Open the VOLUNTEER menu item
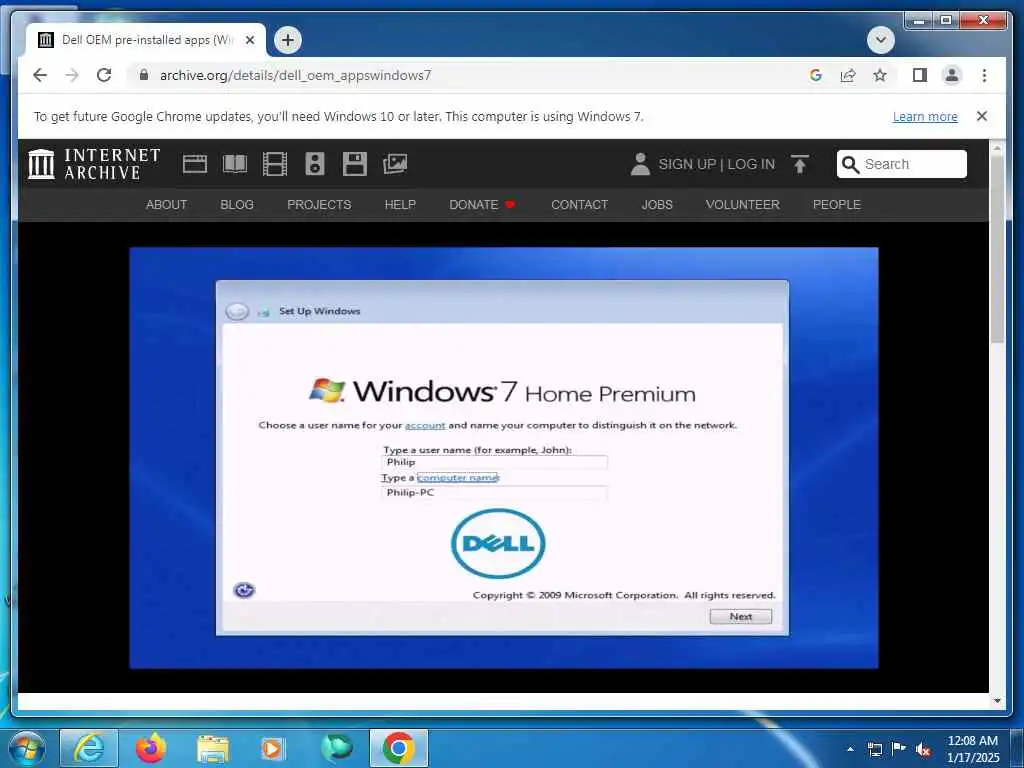1024x768 pixels. click(x=743, y=204)
